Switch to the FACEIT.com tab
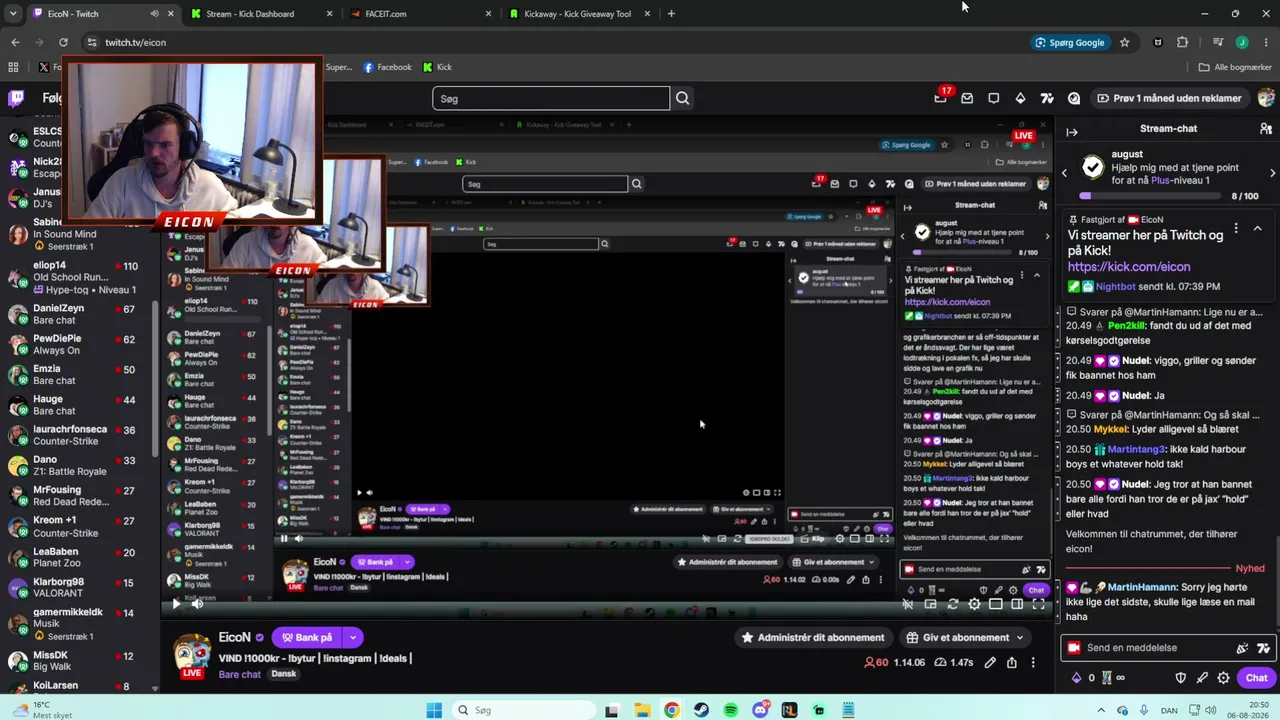This screenshot has height=720, width=1280. coord(420,14)
